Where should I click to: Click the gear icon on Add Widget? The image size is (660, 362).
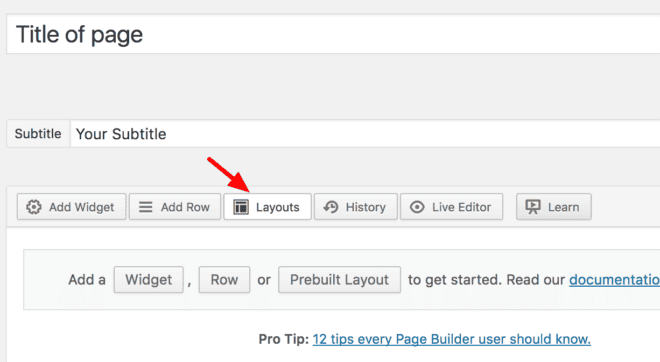[x=34, y=207]
